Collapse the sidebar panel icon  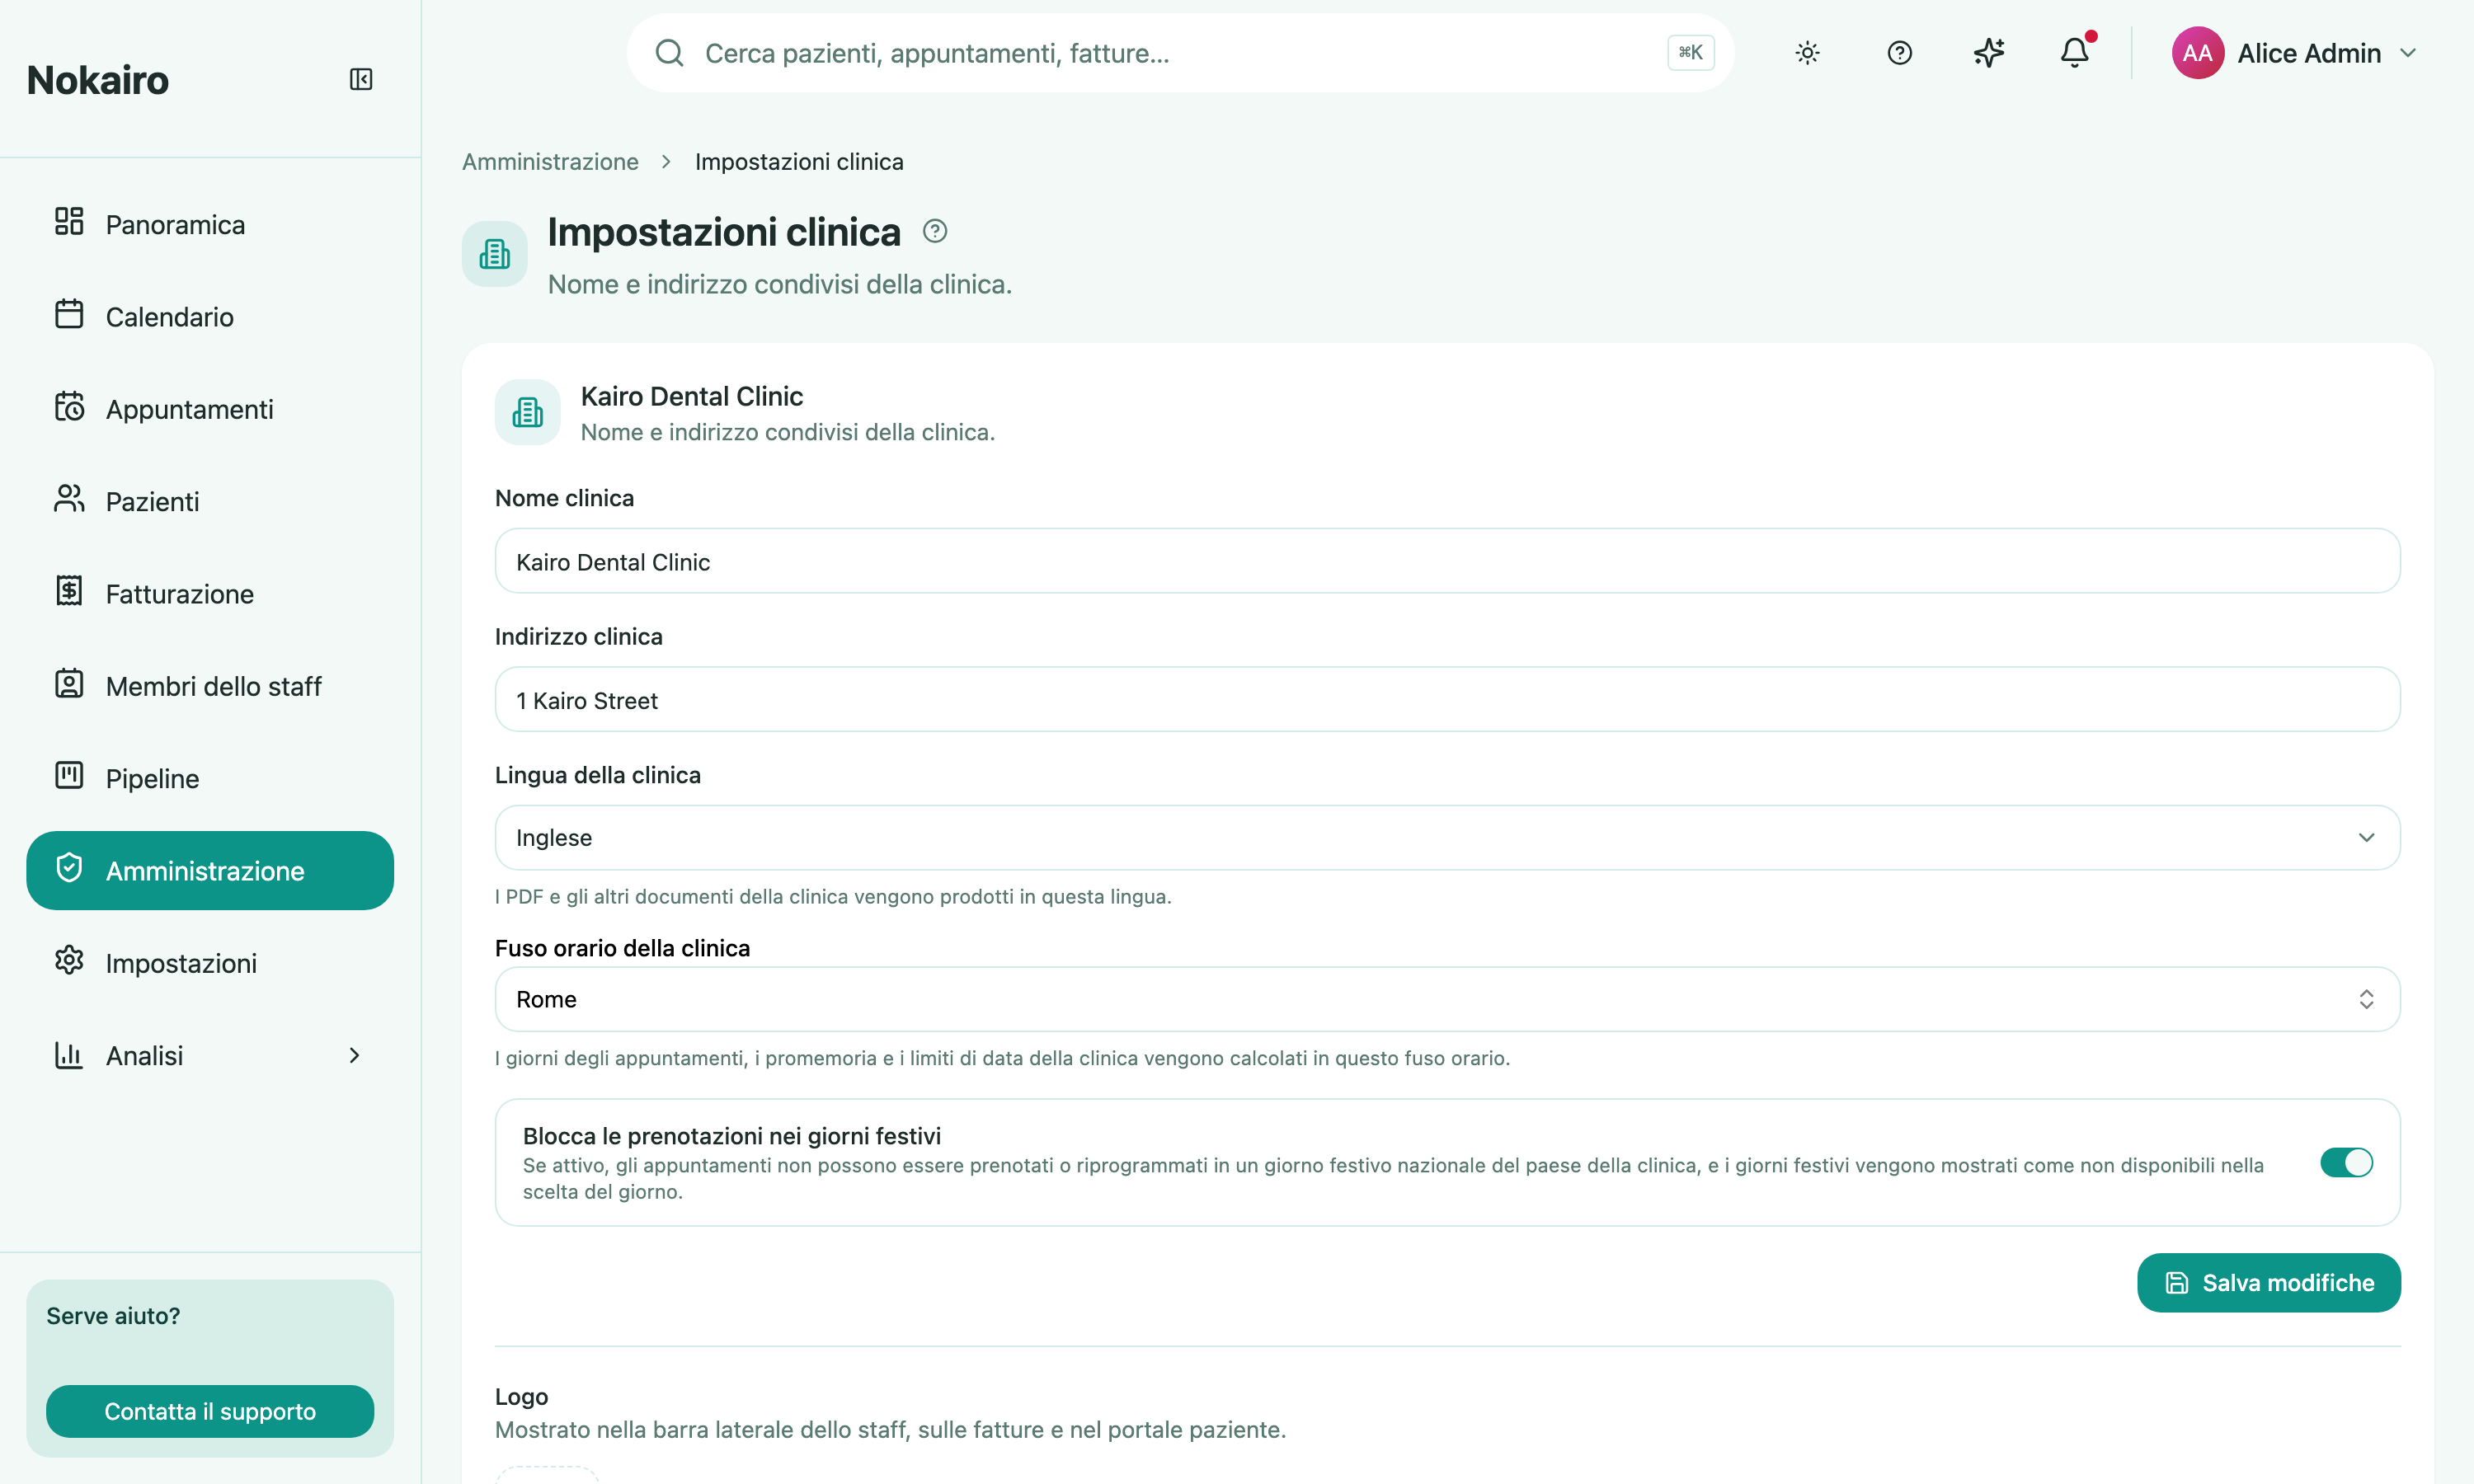click(x=361, y=79)
